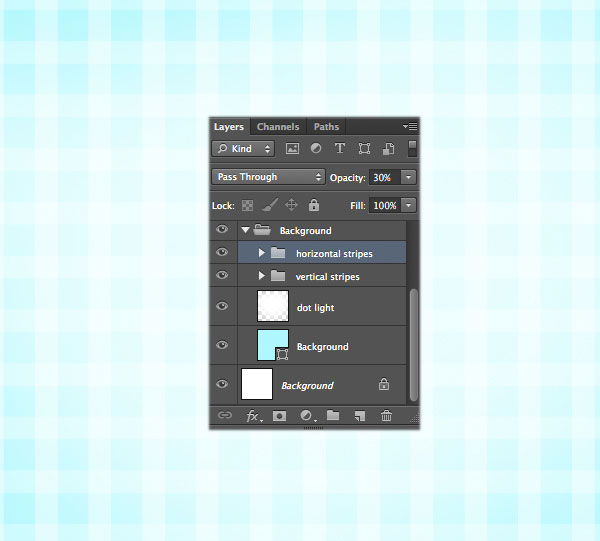
Task: Create a new group folder icon
Action: (333, 415)
